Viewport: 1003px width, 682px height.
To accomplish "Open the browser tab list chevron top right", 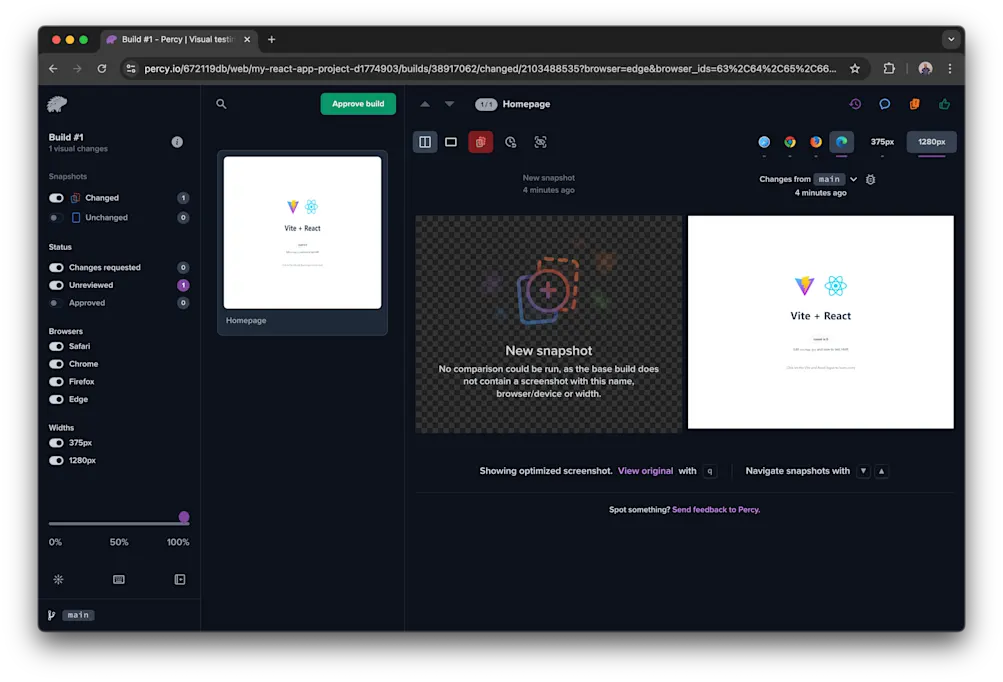I will tap(950, 38).
